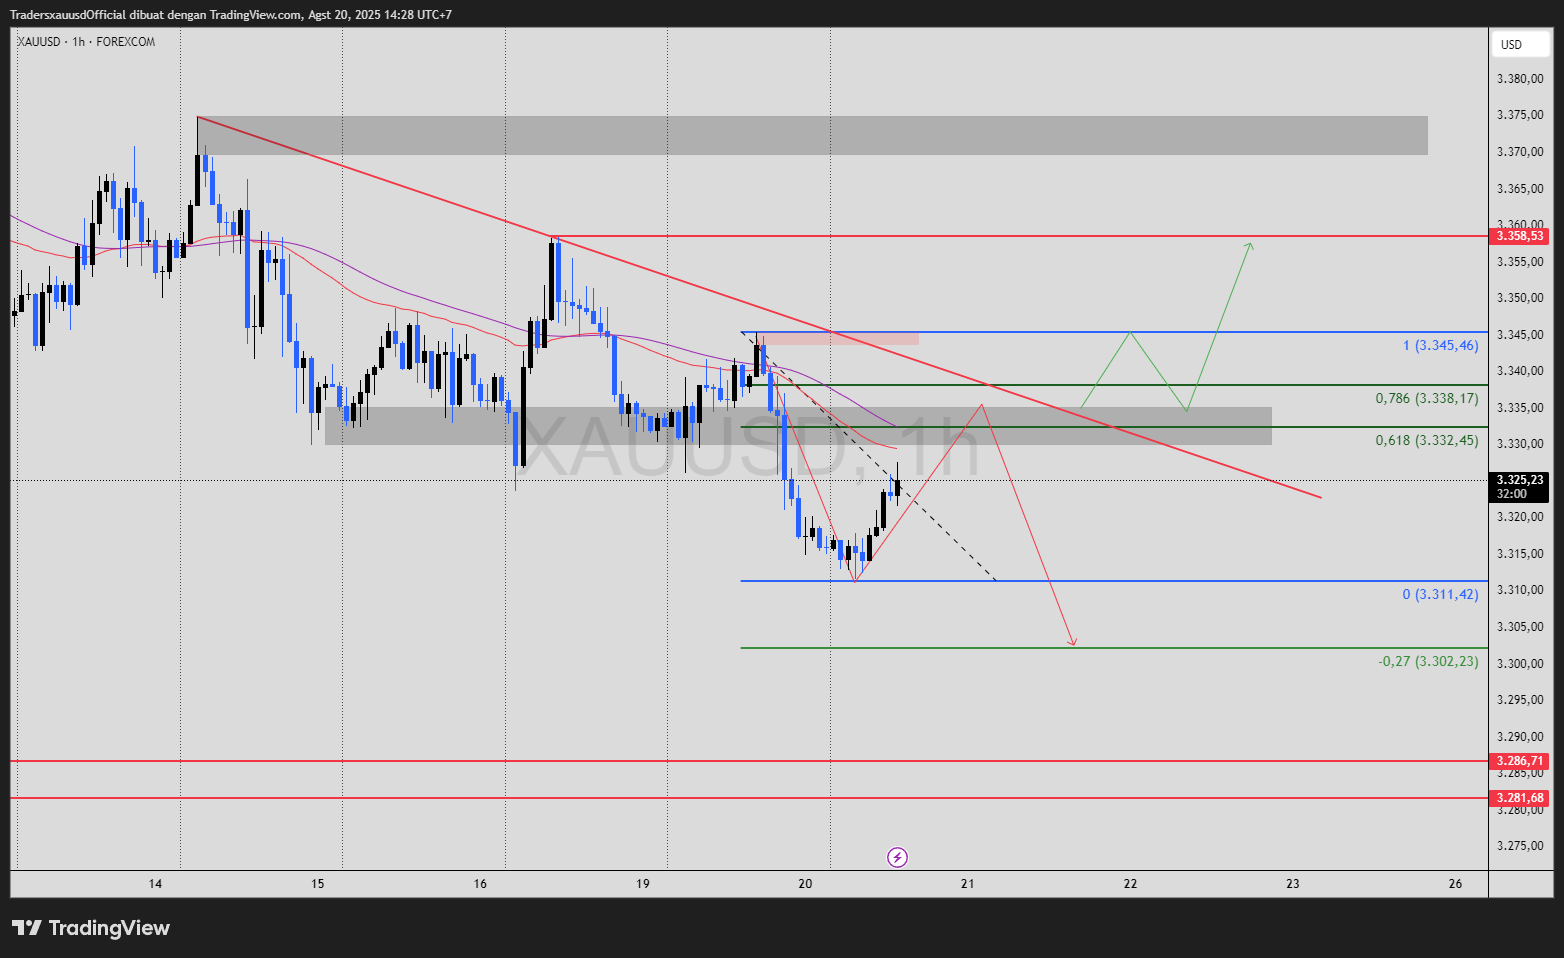Click the XAUUSD symbol name in legend
The height and width of the screenshot is (958, 1564).
[x=37, y=42]
